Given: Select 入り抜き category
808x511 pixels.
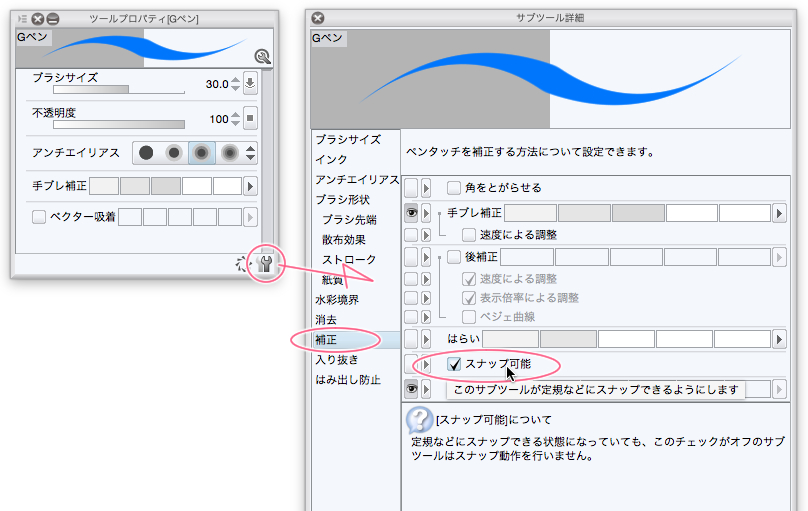Looking at the screenshot, I should [x=336, y=360].
